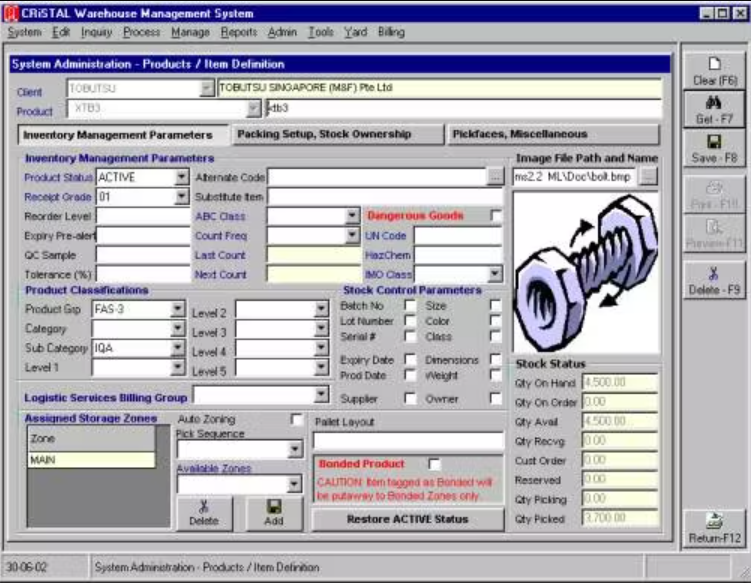
Task: Expand the ABC Class dropdown
Action: click(x=352, y=216)
